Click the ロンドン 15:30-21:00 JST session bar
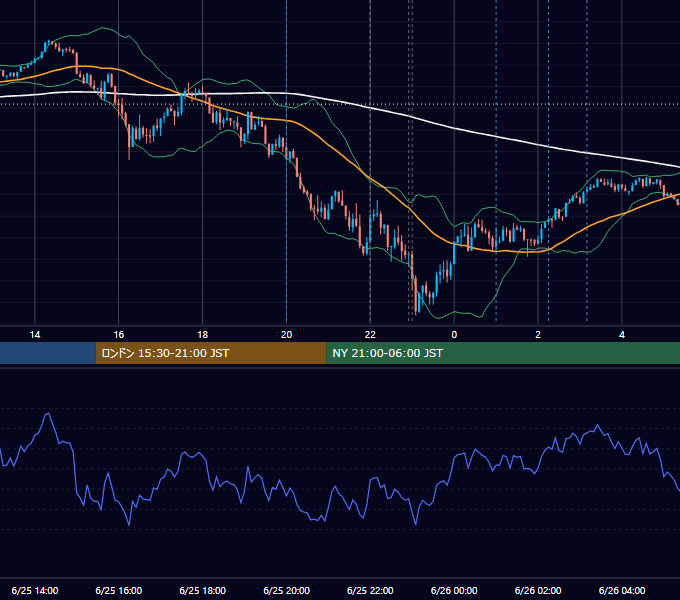The image size is (680, 600). point(211,353)
